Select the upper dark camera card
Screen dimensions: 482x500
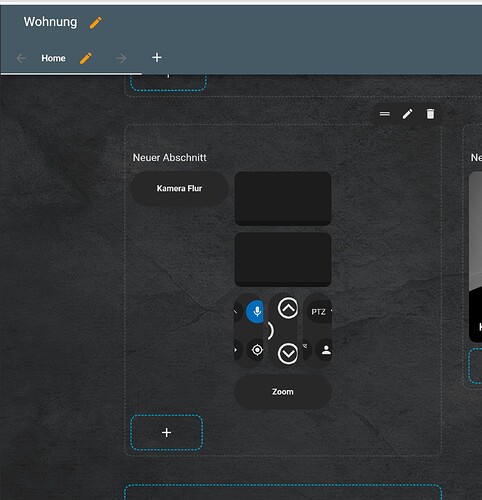point(283,199)
